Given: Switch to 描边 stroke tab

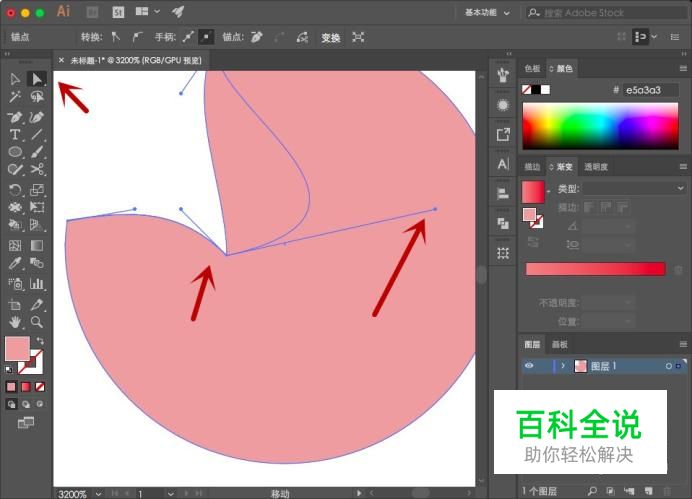Looking at the screenshot, I should pyautogui.click(x=532, y=167).
